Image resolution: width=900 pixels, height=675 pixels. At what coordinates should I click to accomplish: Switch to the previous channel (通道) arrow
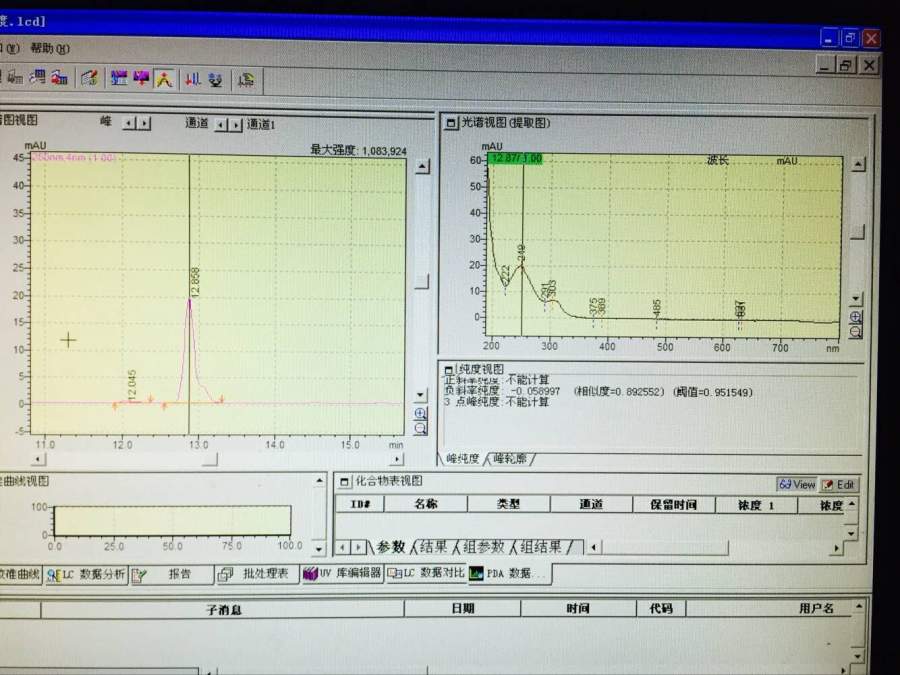tap(221, 124)
